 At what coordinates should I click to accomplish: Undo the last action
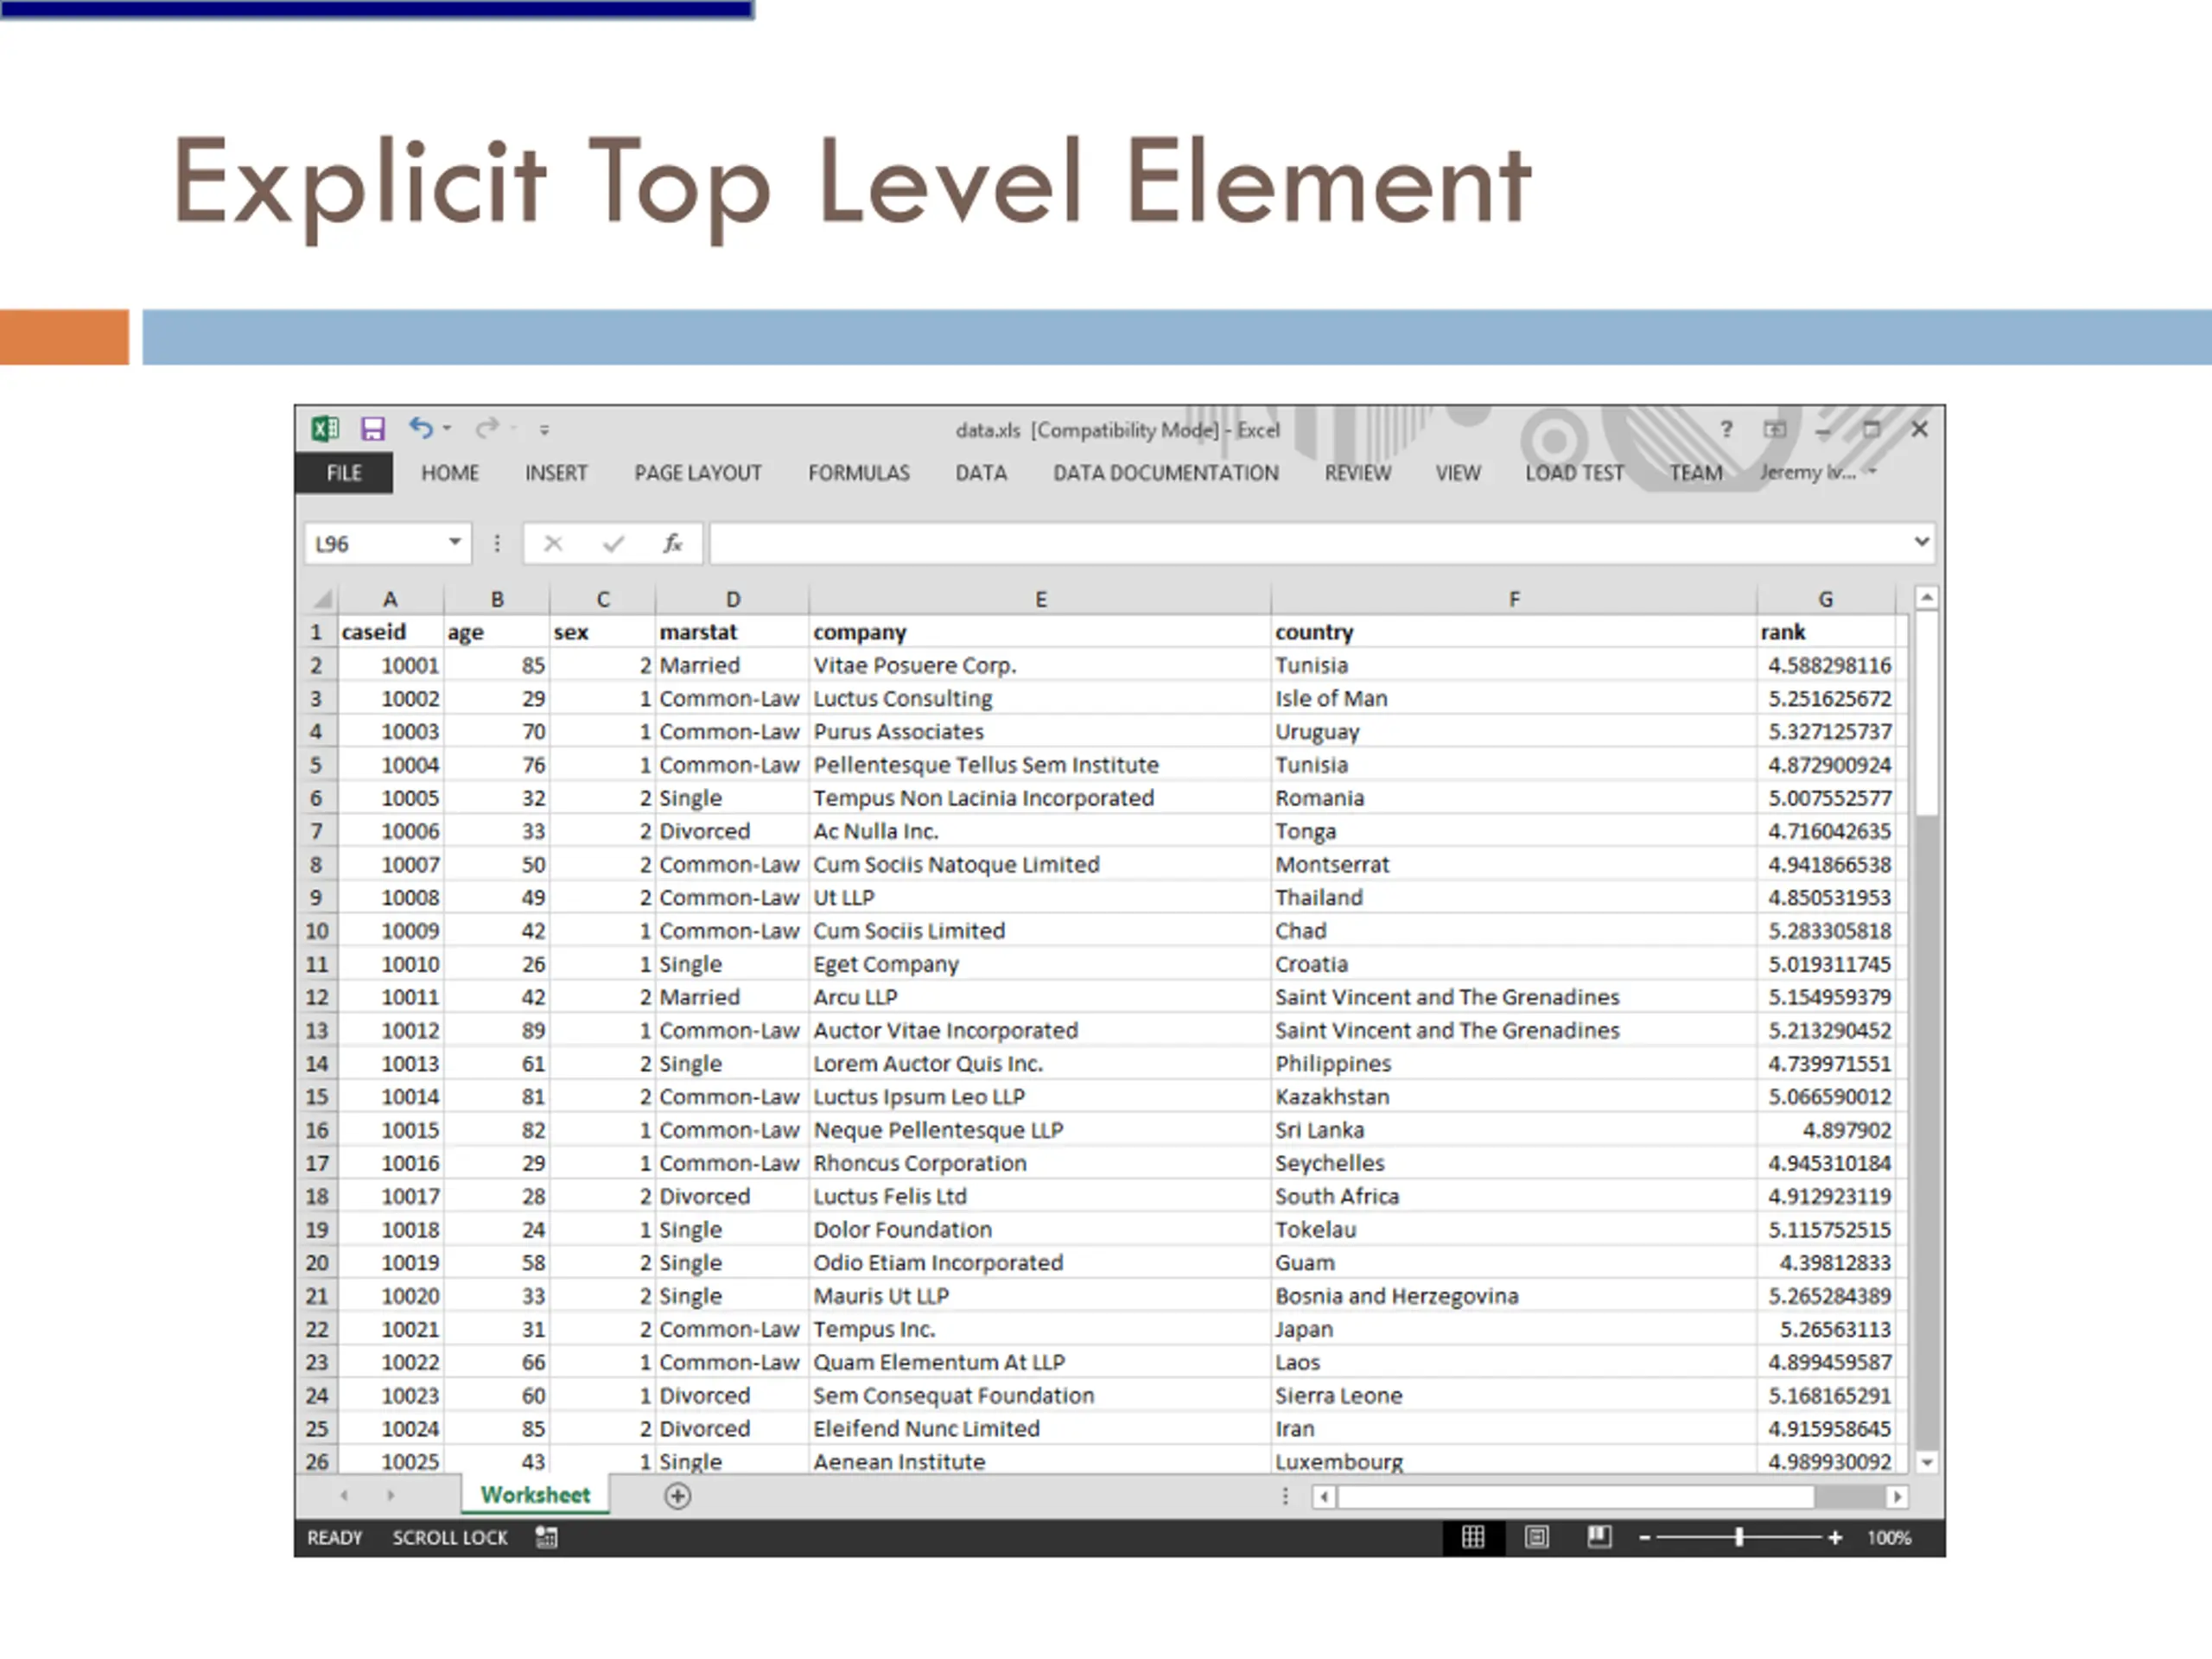[x=420, y=428]
